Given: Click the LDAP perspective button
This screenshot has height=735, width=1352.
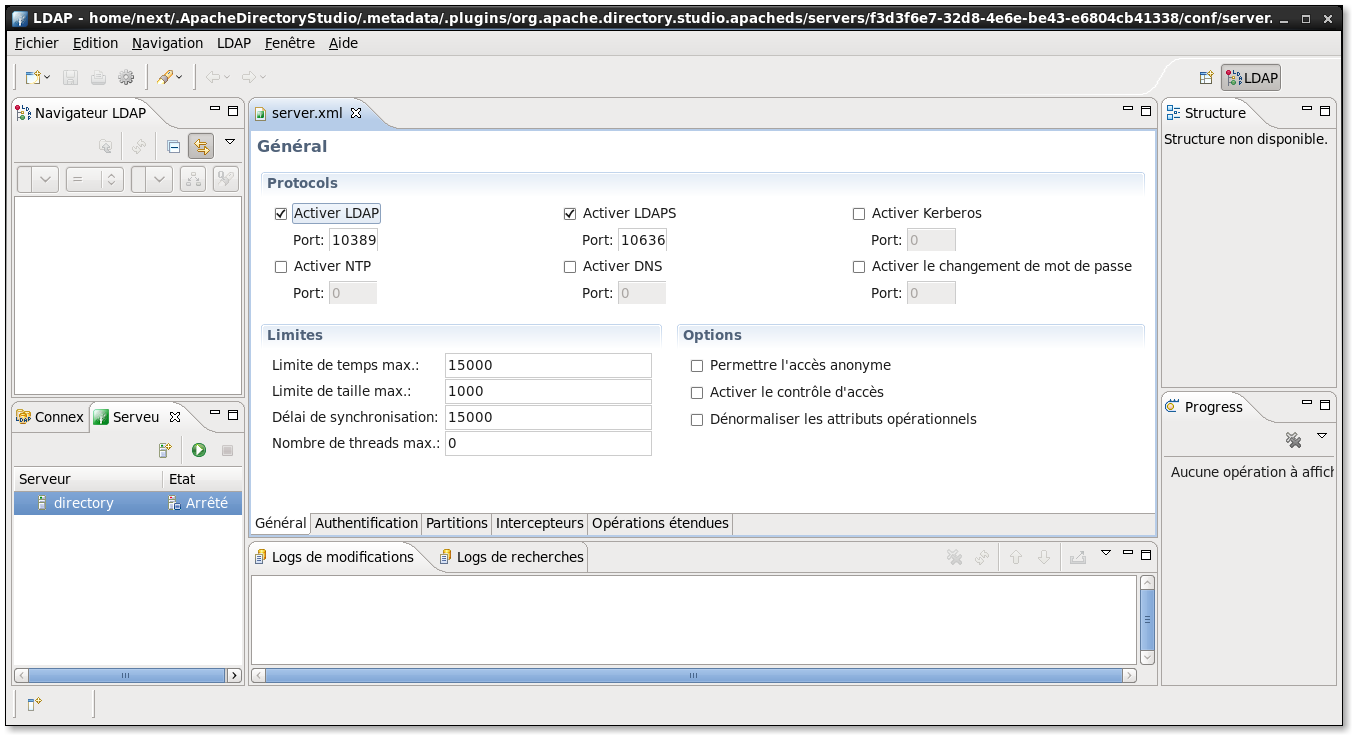Looking at the screenshot, I should click(x=1251, y=78).
